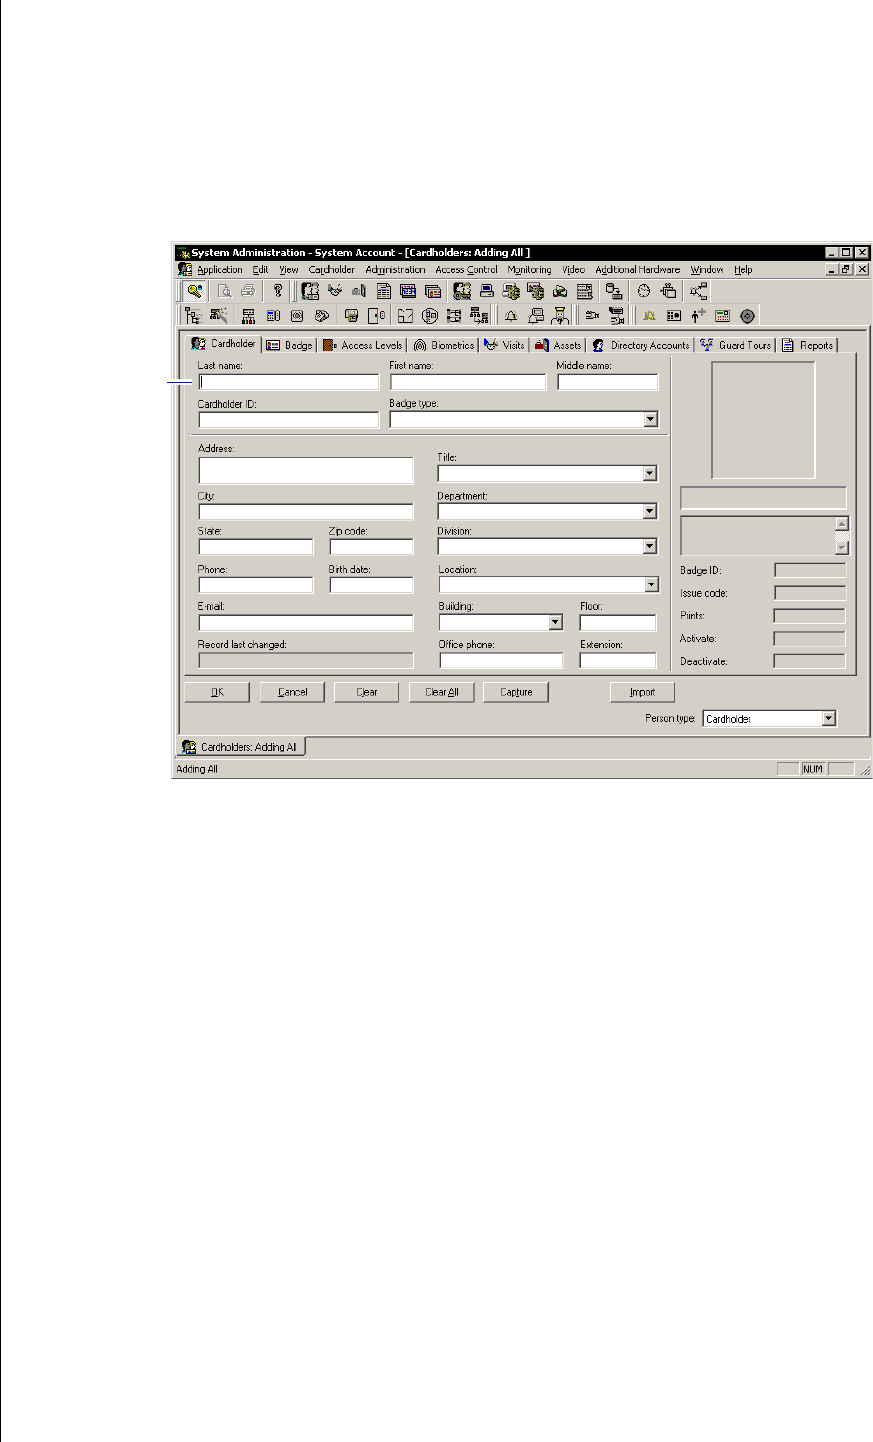Open the Help menu
This screenshot has width=873, height=1442.
pyautogui.click(x=743, y=270)
